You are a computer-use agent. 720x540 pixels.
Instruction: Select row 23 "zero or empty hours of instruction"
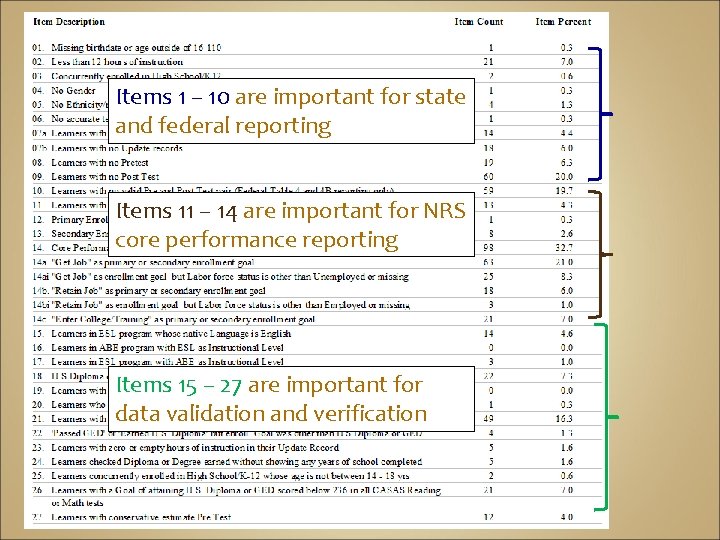tap(317, 448)
